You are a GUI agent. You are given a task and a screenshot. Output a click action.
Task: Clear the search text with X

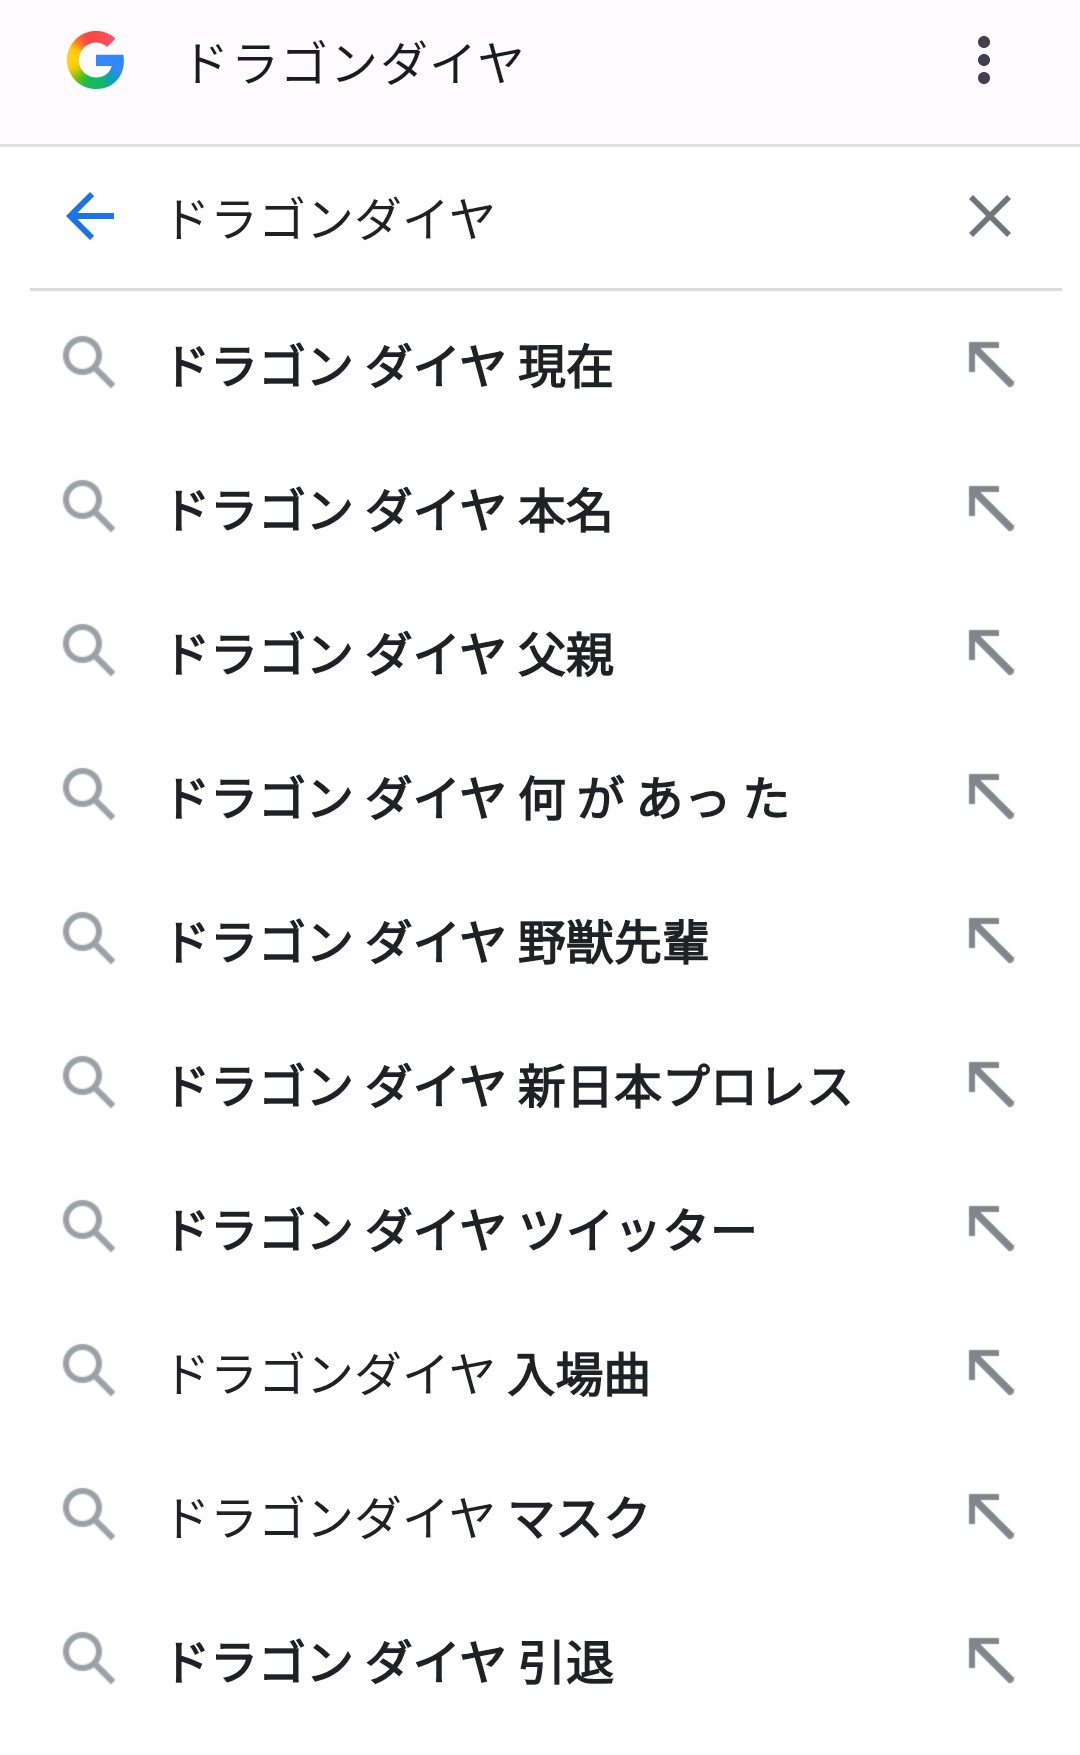point(990,217)
